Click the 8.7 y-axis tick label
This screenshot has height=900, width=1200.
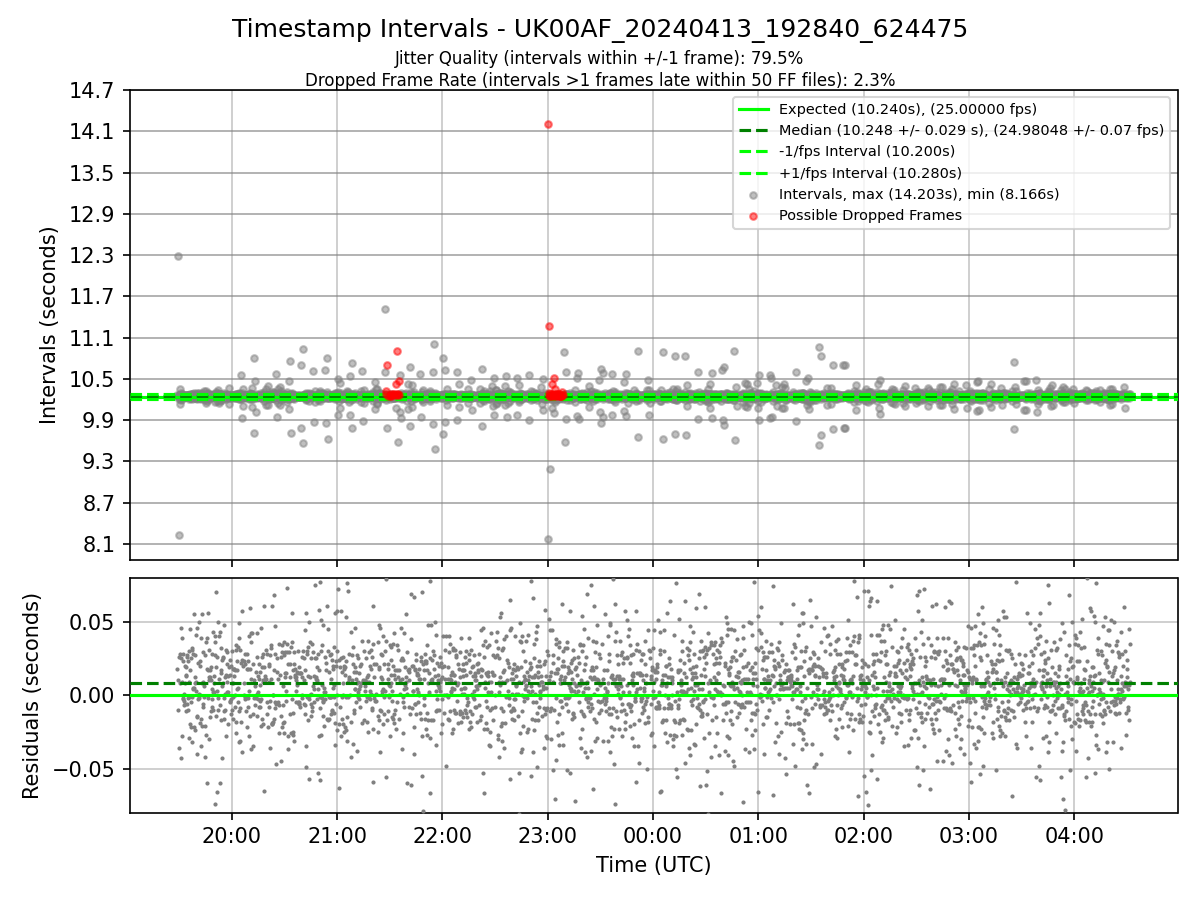point(99,503)
